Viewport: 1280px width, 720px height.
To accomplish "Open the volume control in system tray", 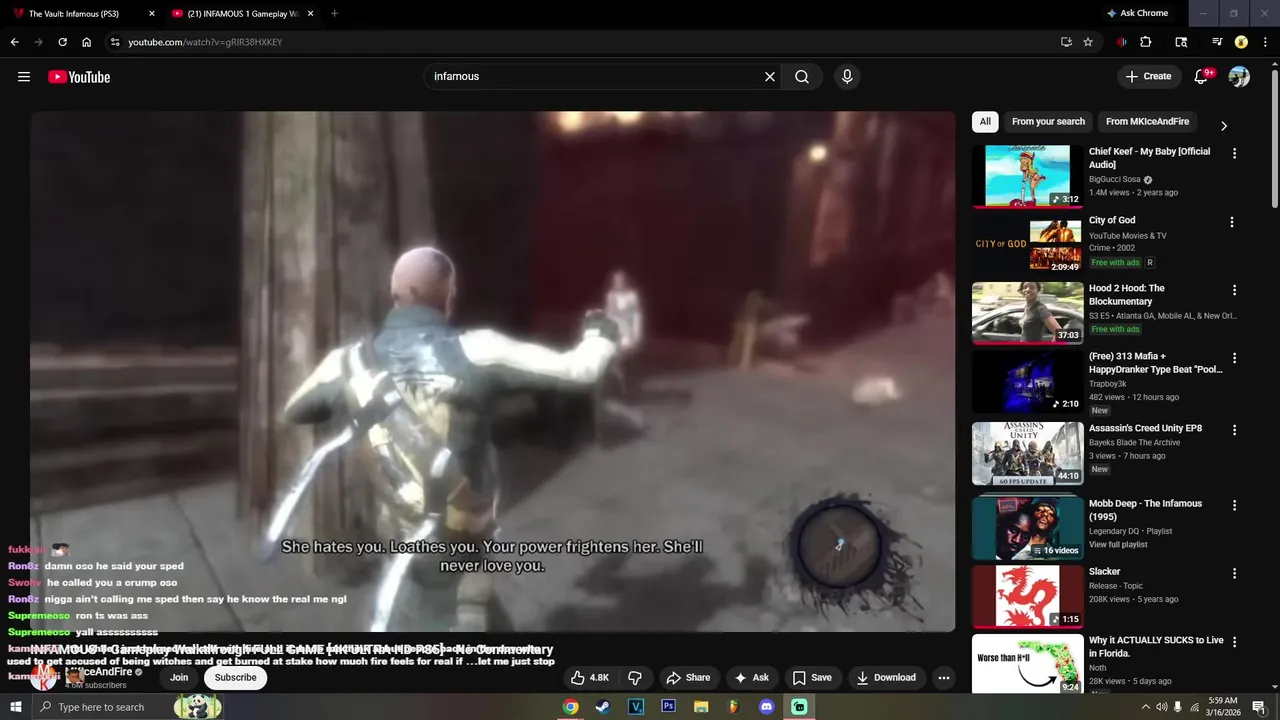I will (1162, 707).
